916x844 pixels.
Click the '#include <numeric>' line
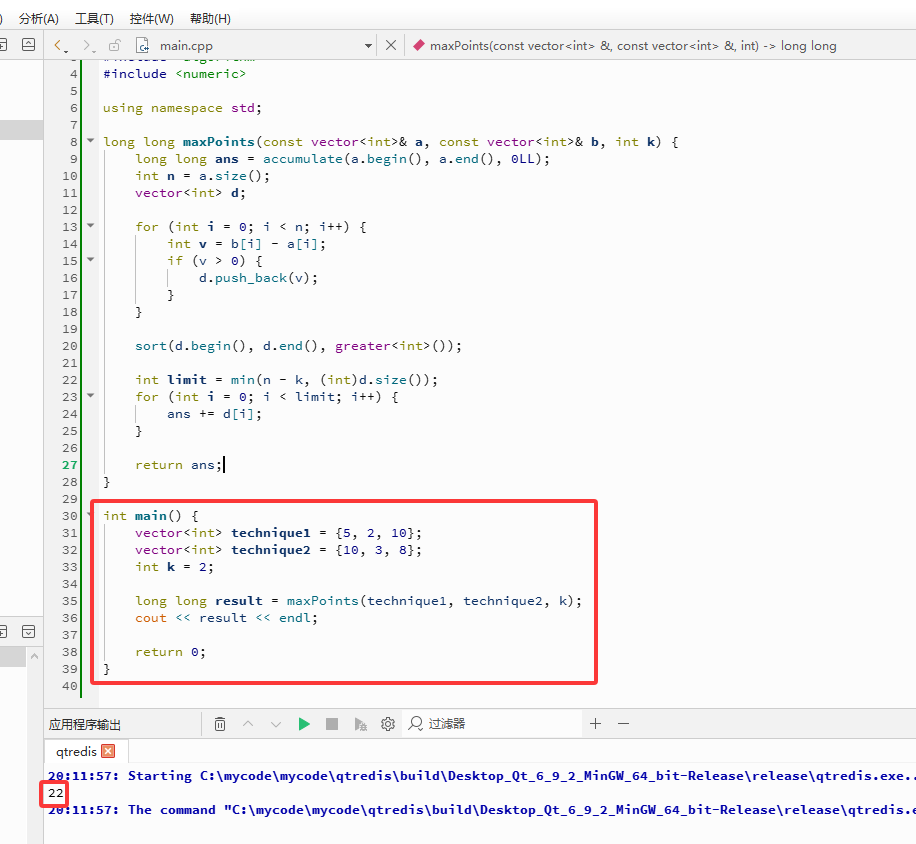click(175, 74)
